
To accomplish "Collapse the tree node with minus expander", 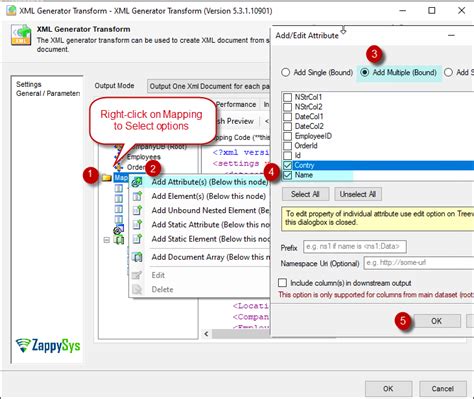I will coord(107,240).
